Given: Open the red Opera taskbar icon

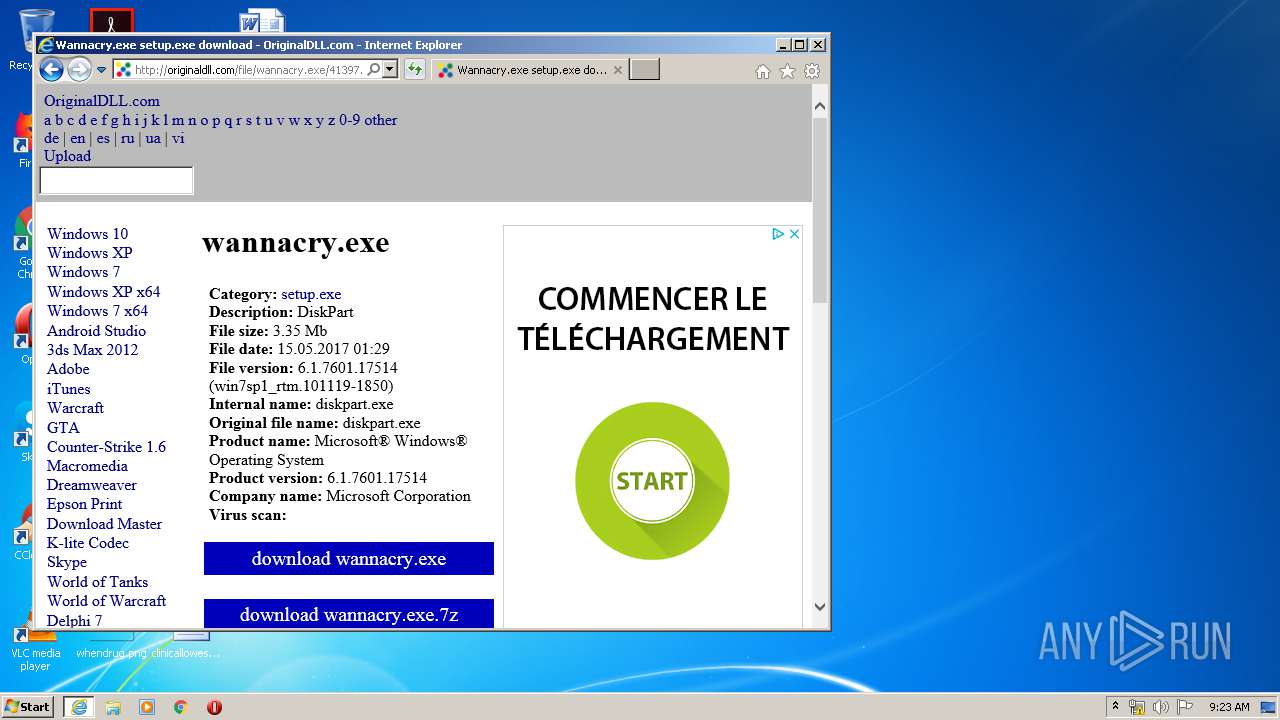Looking at the screenshot, I should (x=214, y=707).
